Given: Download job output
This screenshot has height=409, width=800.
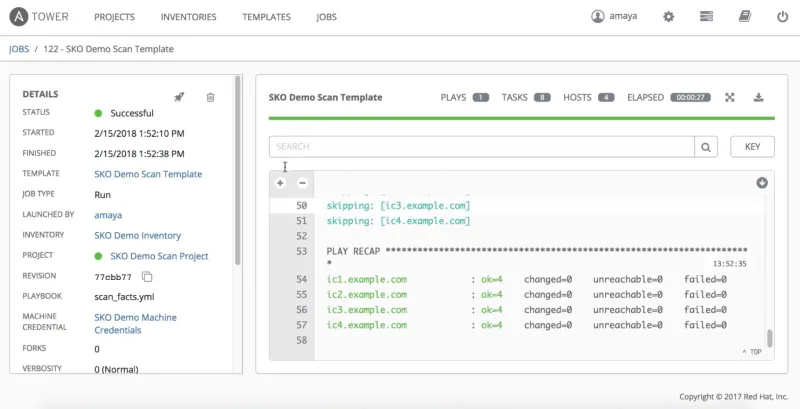Looking at the screenshot, I should [759, 97].
